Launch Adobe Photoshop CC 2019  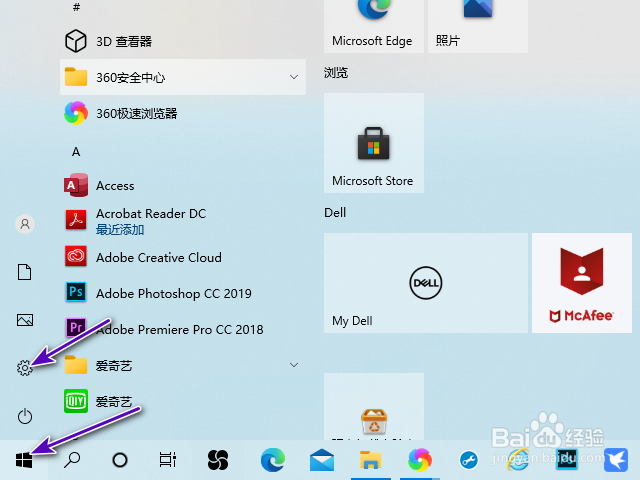(x=183, y=293)
